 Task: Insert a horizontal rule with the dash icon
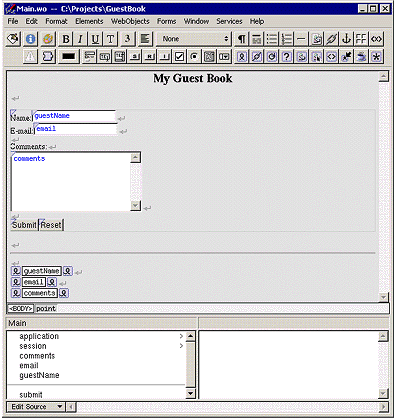pos(301,39)
